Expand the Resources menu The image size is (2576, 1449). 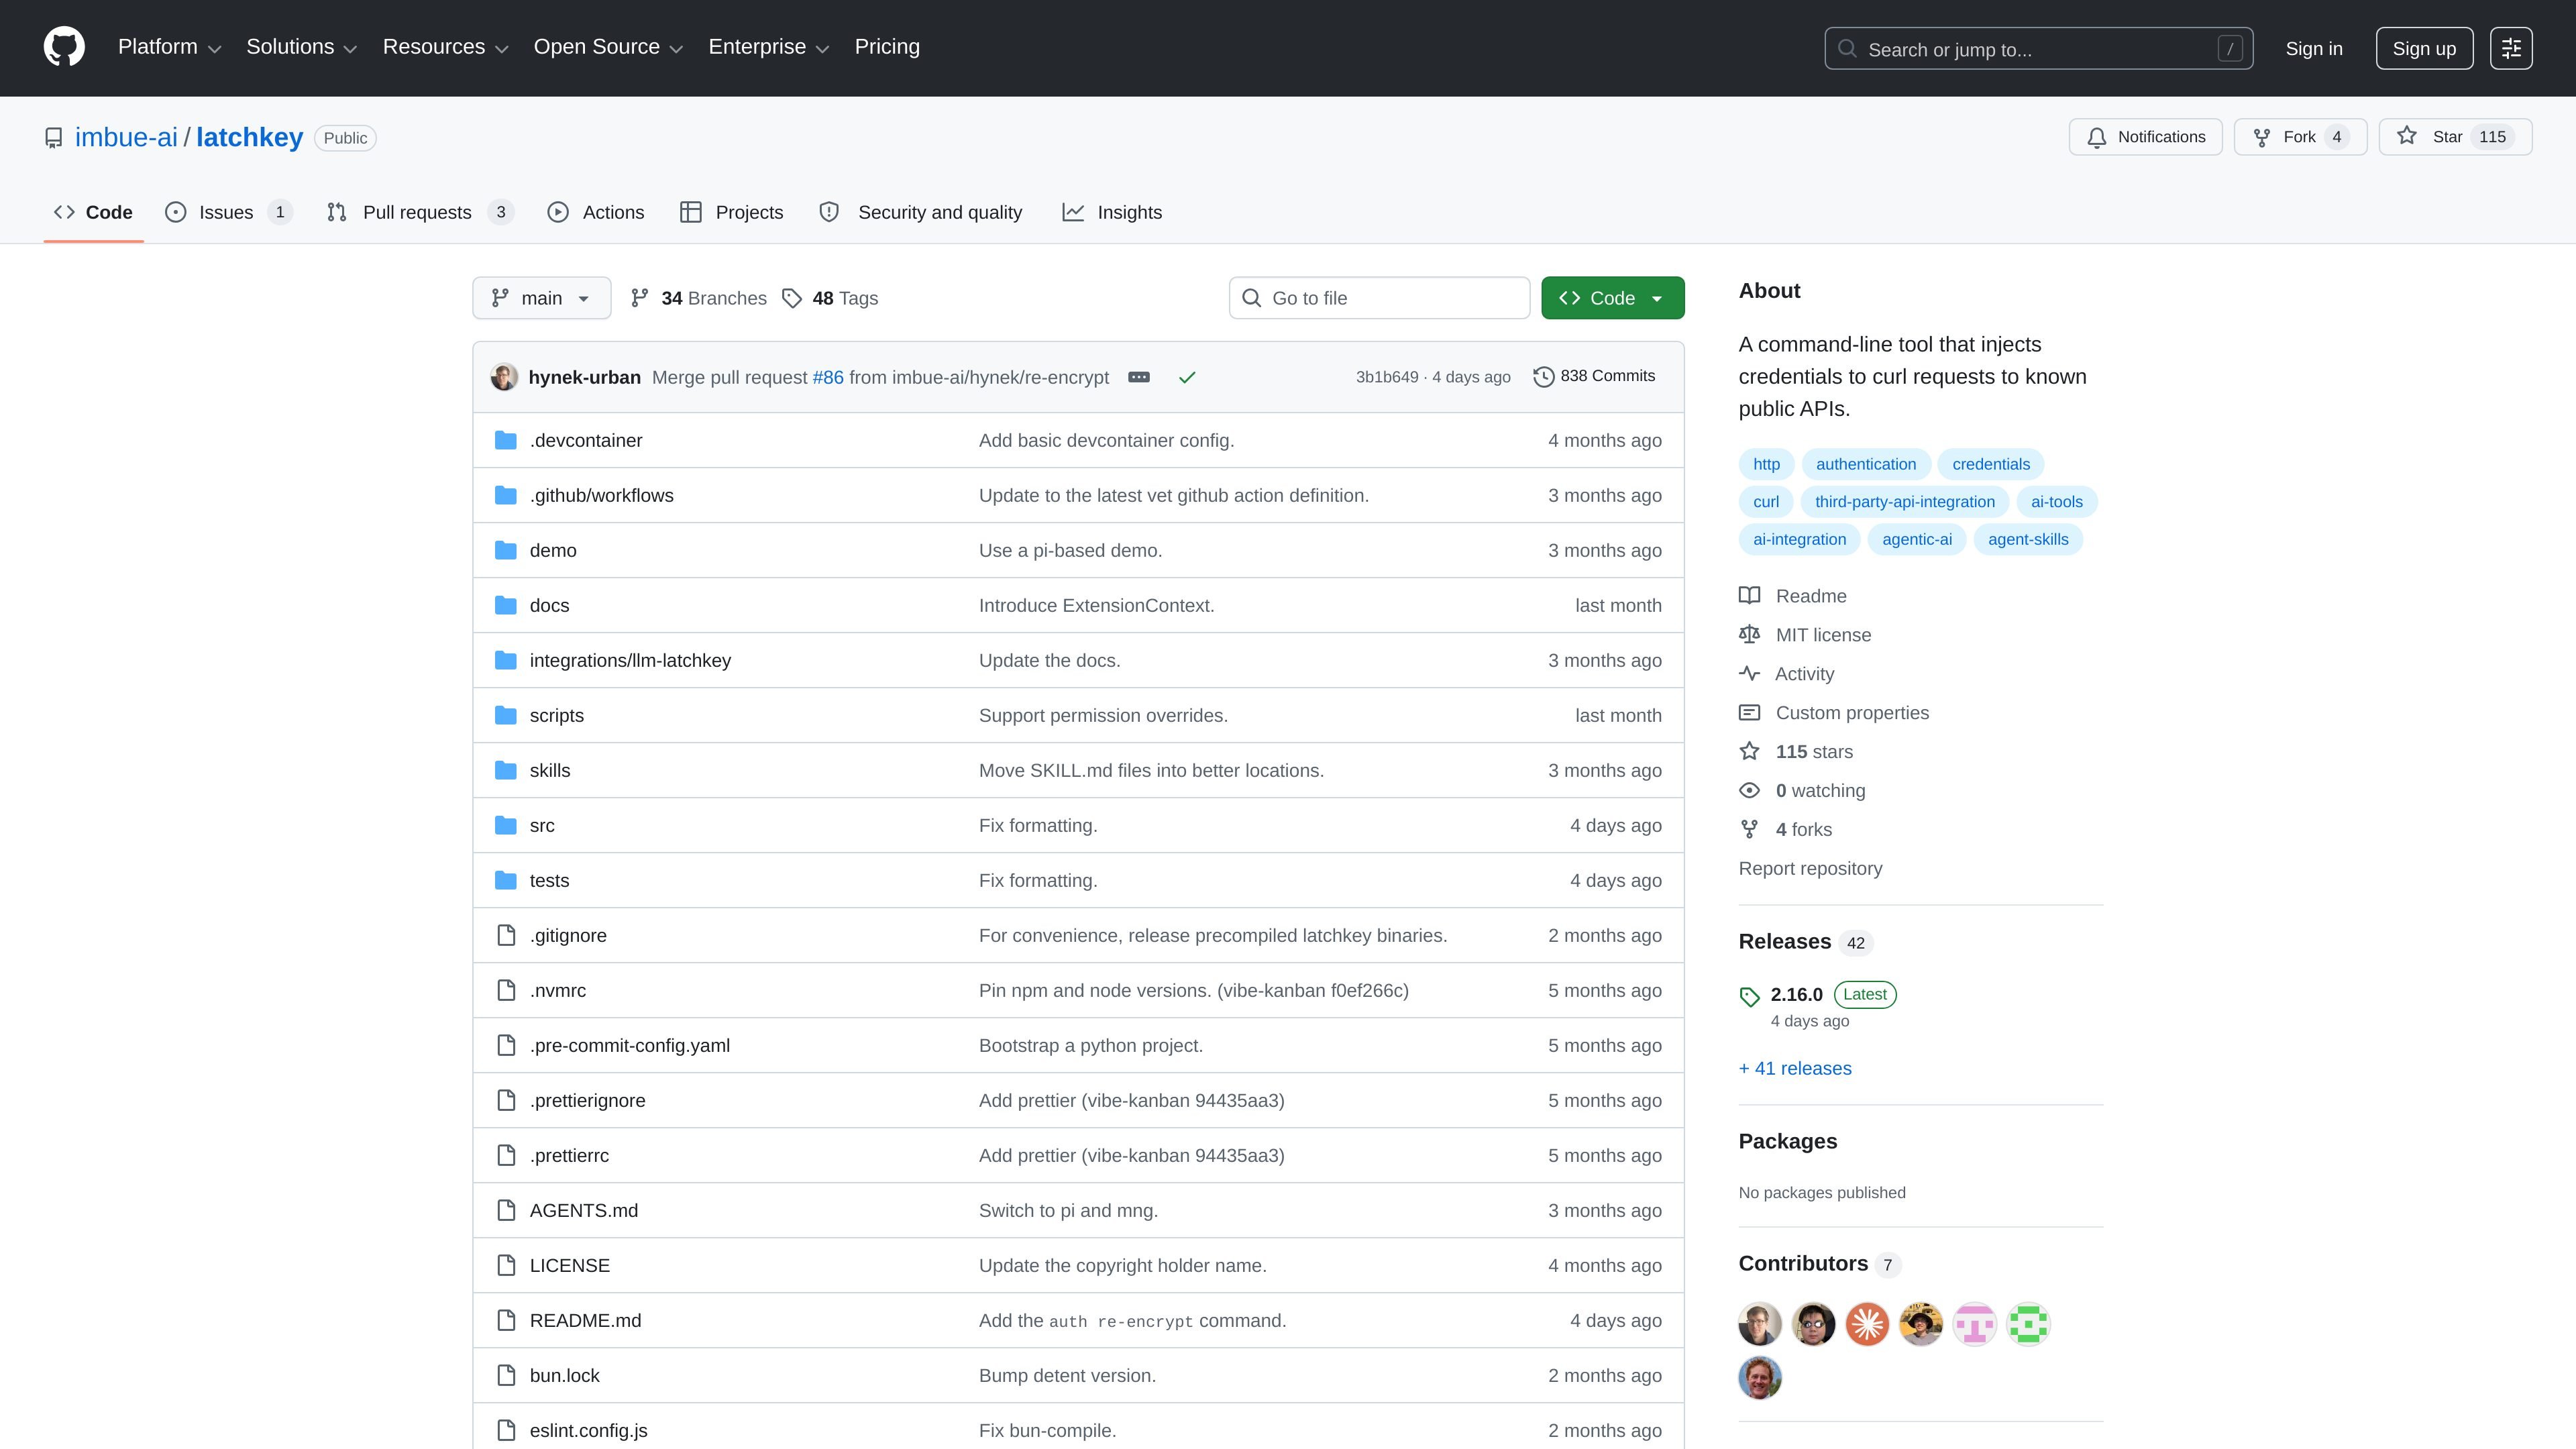click(x=445, y=47)
